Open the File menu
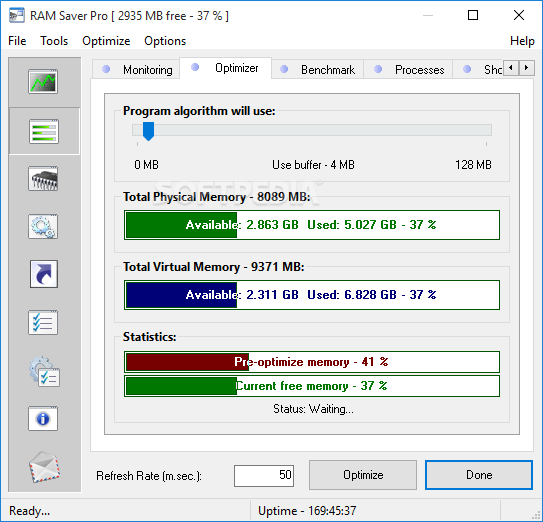 (x=17, y=41)
